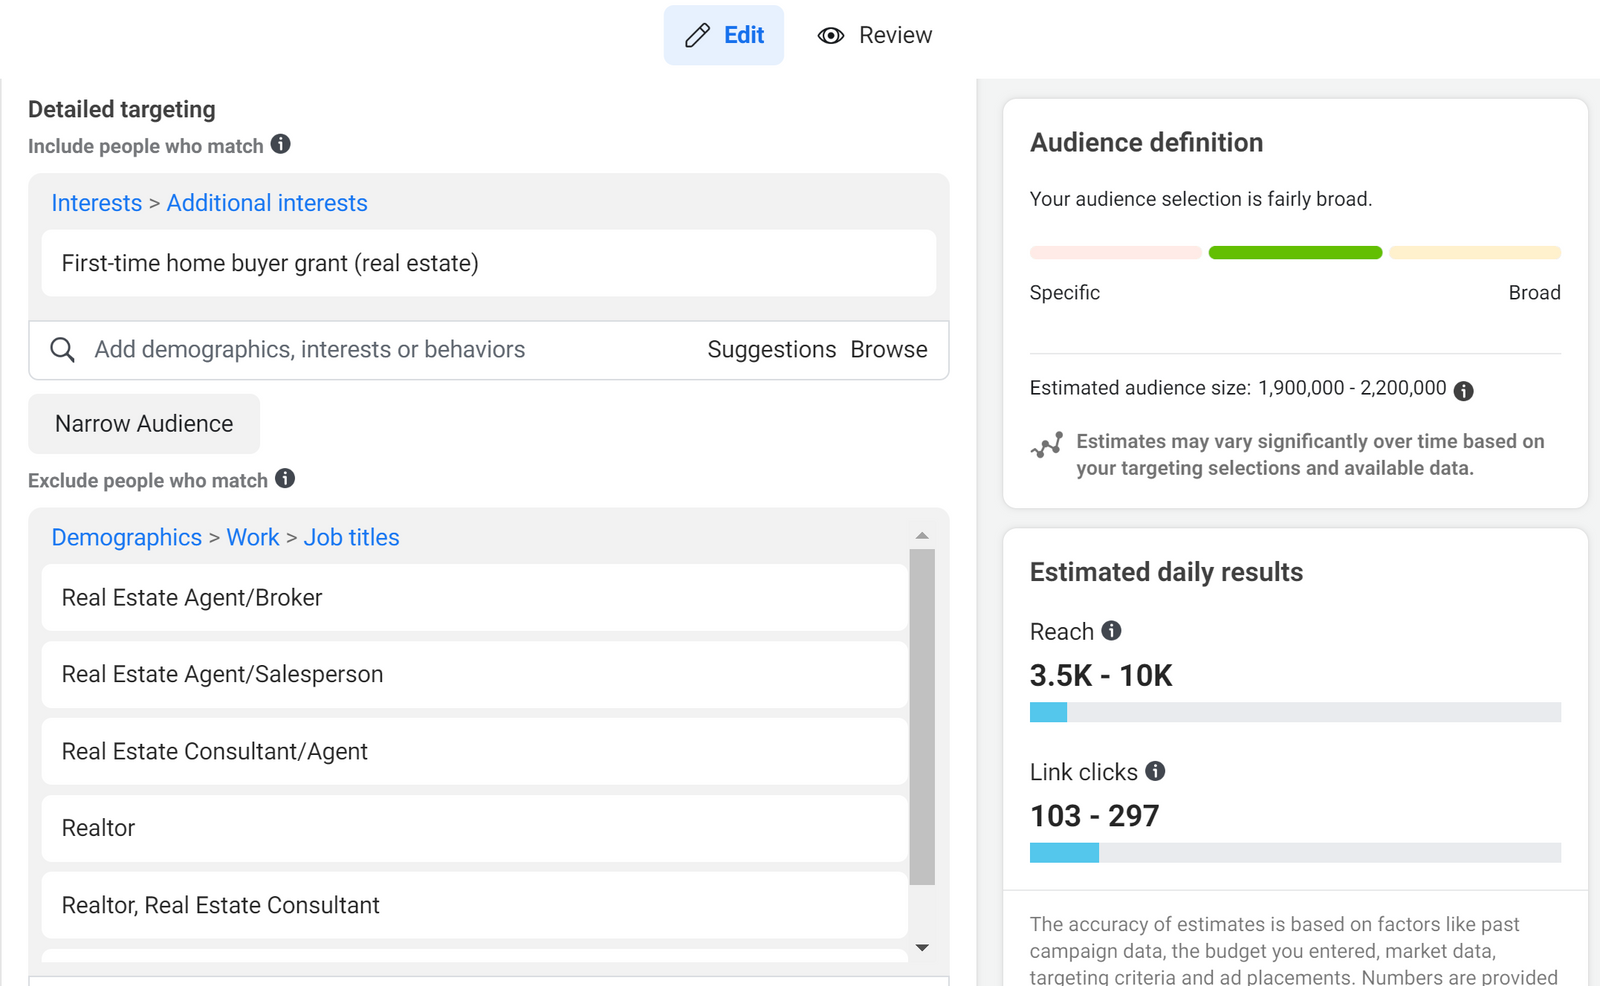This screenshot has height=986, width=1600.
Task: Click info icon beside Include people who match
Action: pyautogui.click(x=281, y=144)
